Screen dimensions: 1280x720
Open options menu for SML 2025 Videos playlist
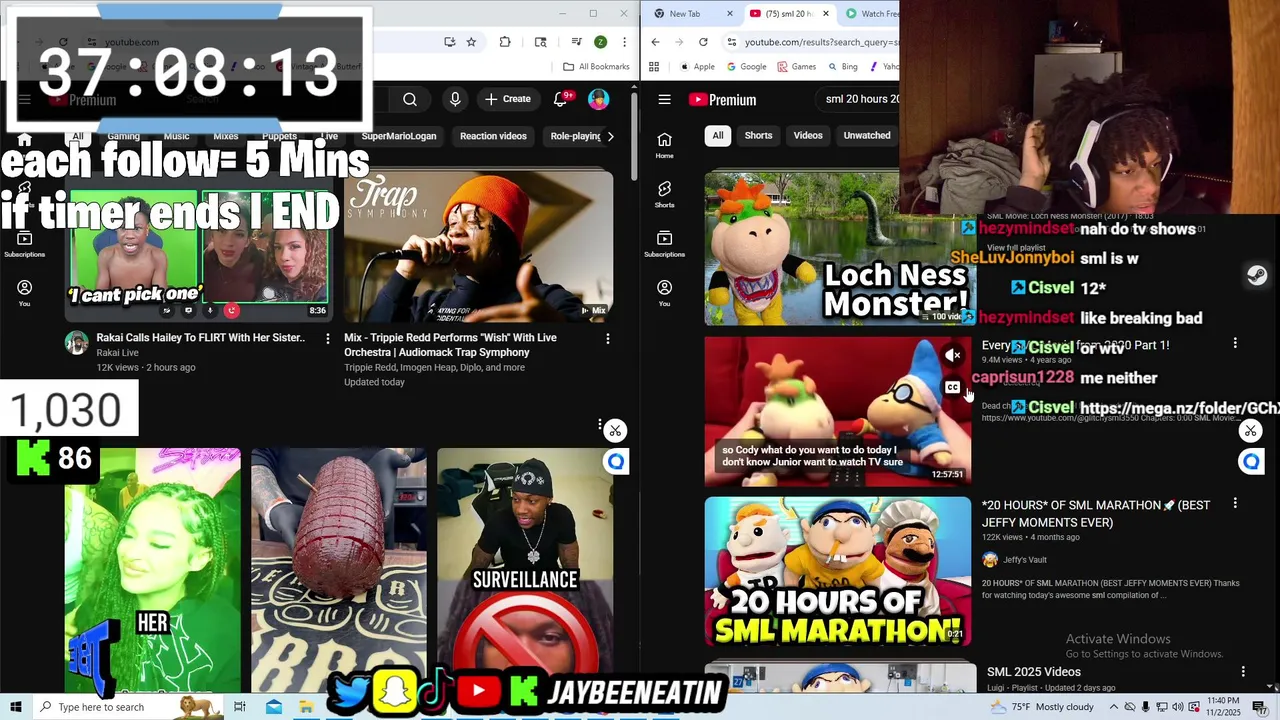[1243, 672]
